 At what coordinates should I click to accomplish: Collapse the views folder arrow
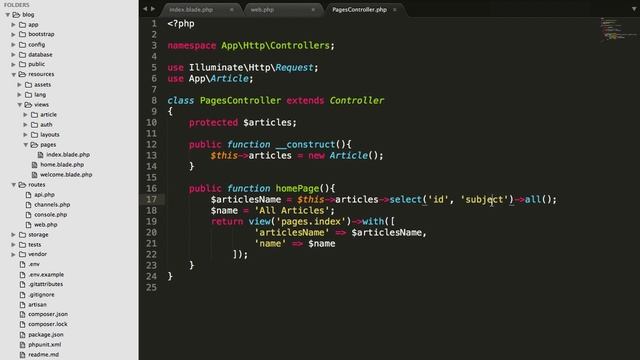(20, 104)
